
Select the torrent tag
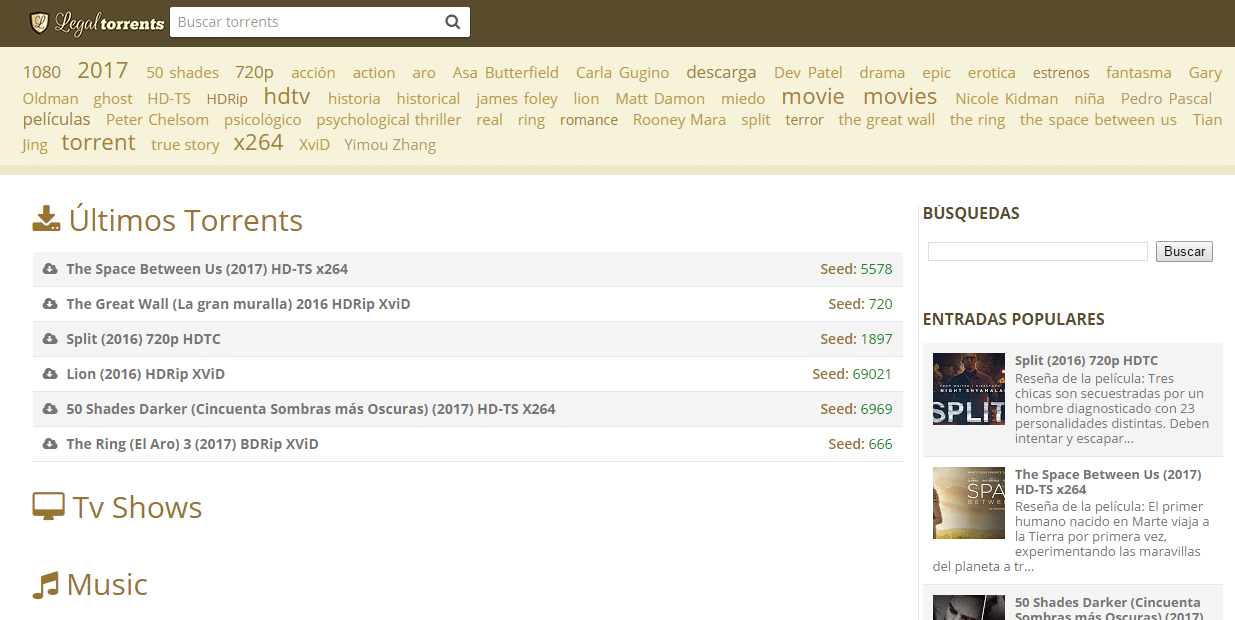click(98, 142)
